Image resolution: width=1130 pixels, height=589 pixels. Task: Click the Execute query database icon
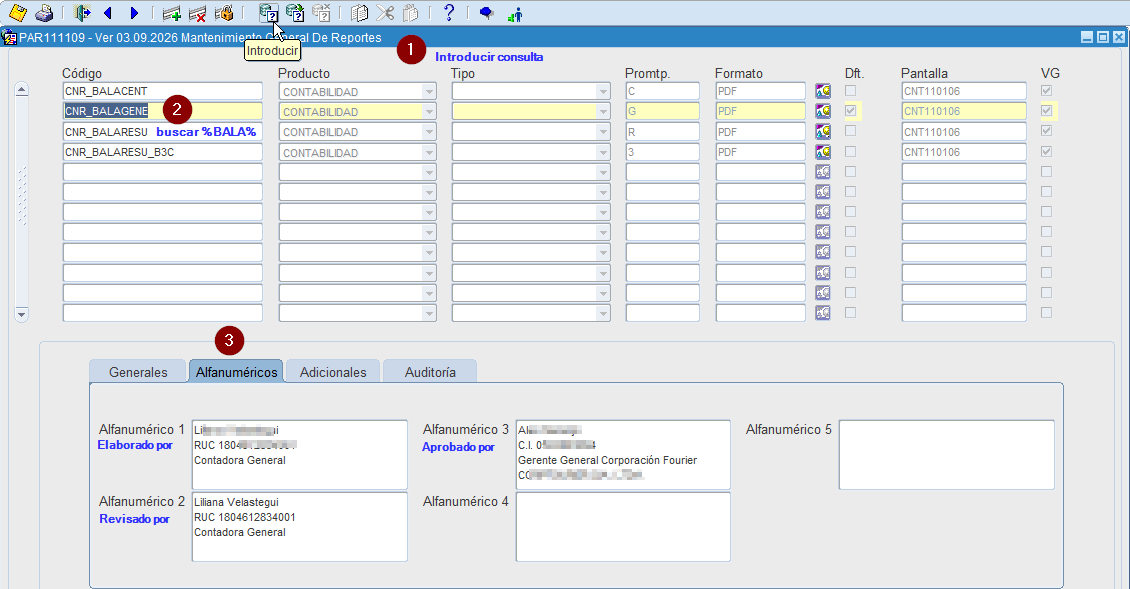(x=295, y=12)
